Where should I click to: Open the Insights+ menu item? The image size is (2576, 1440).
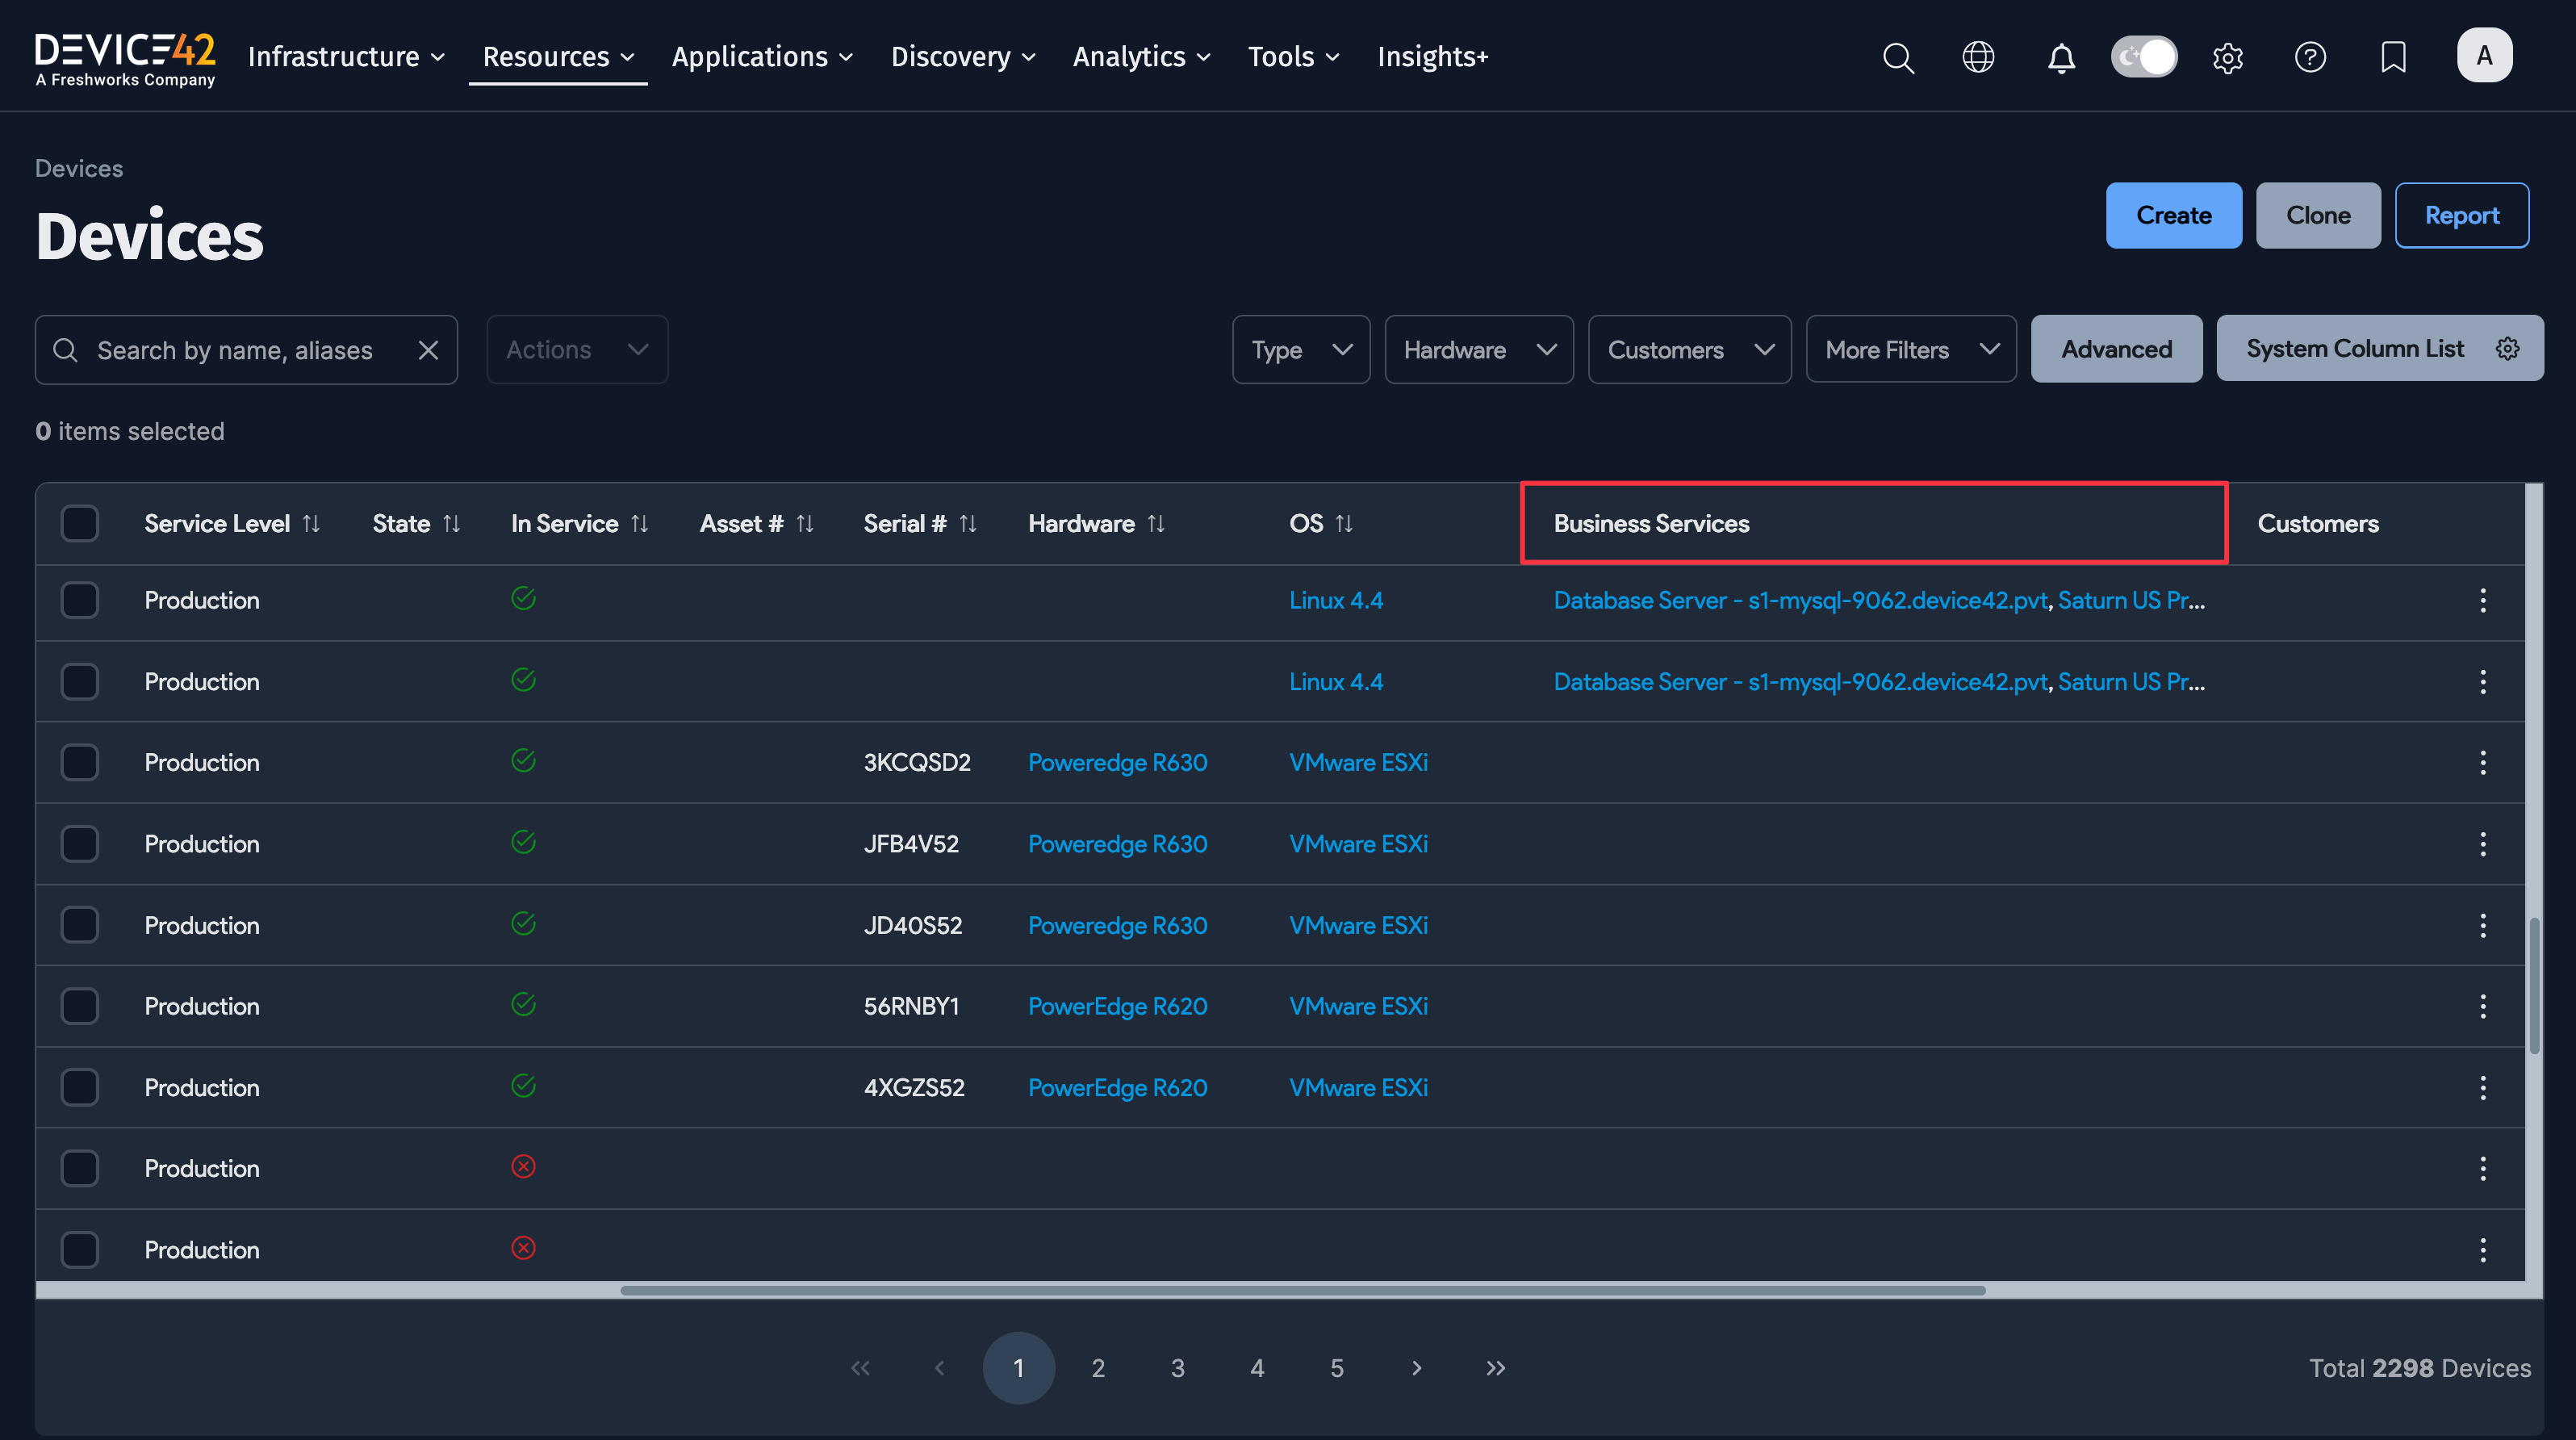point(1432,57)
